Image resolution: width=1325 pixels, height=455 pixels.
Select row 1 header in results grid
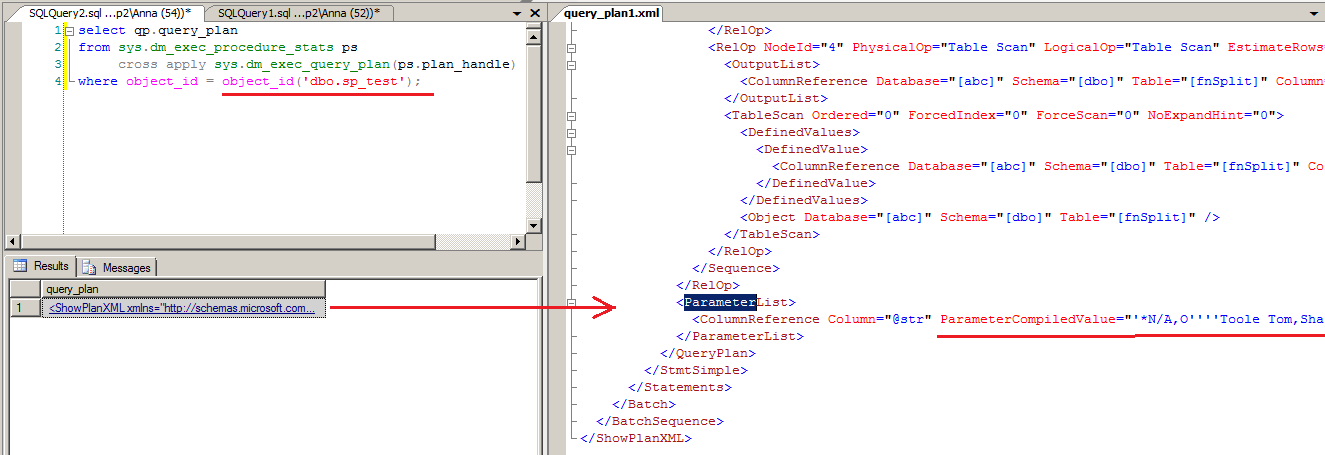21,309
